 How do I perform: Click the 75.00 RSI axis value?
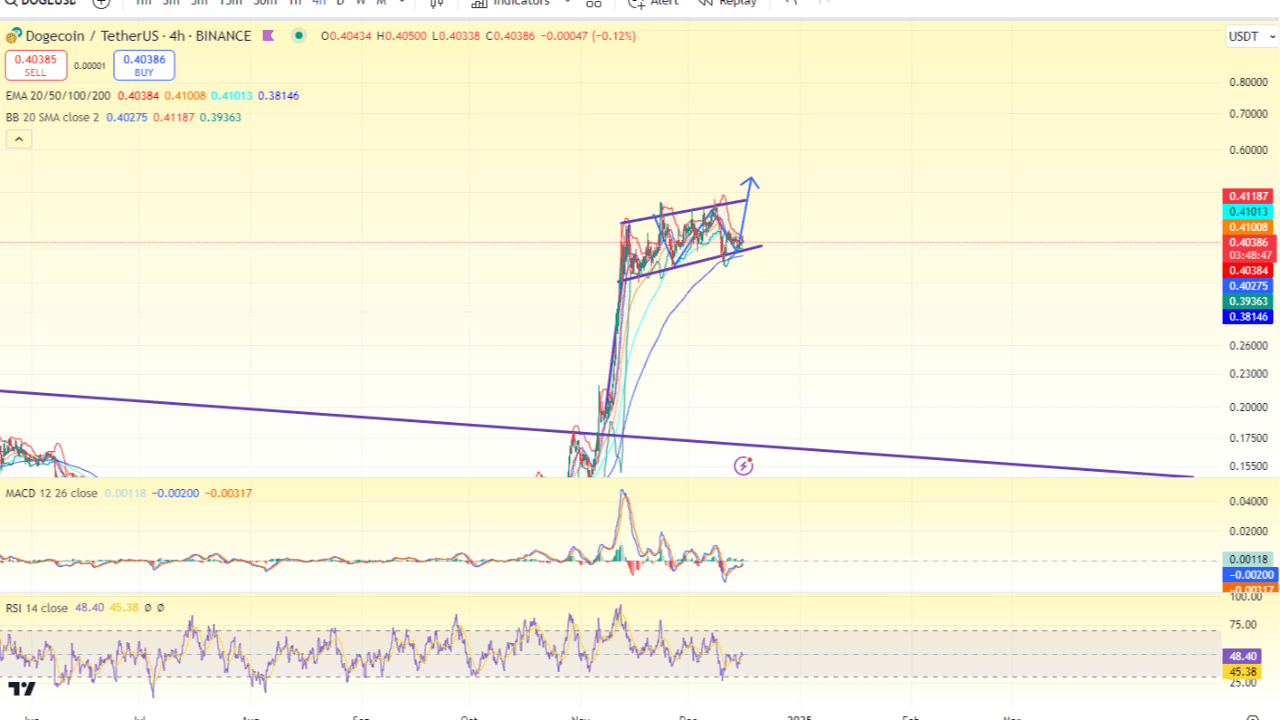[1243, 625]
